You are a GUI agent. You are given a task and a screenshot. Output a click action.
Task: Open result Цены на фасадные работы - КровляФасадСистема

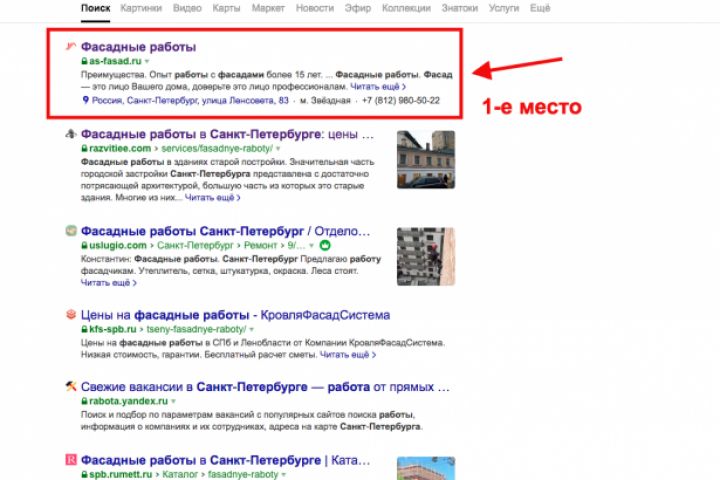point(235,315)
